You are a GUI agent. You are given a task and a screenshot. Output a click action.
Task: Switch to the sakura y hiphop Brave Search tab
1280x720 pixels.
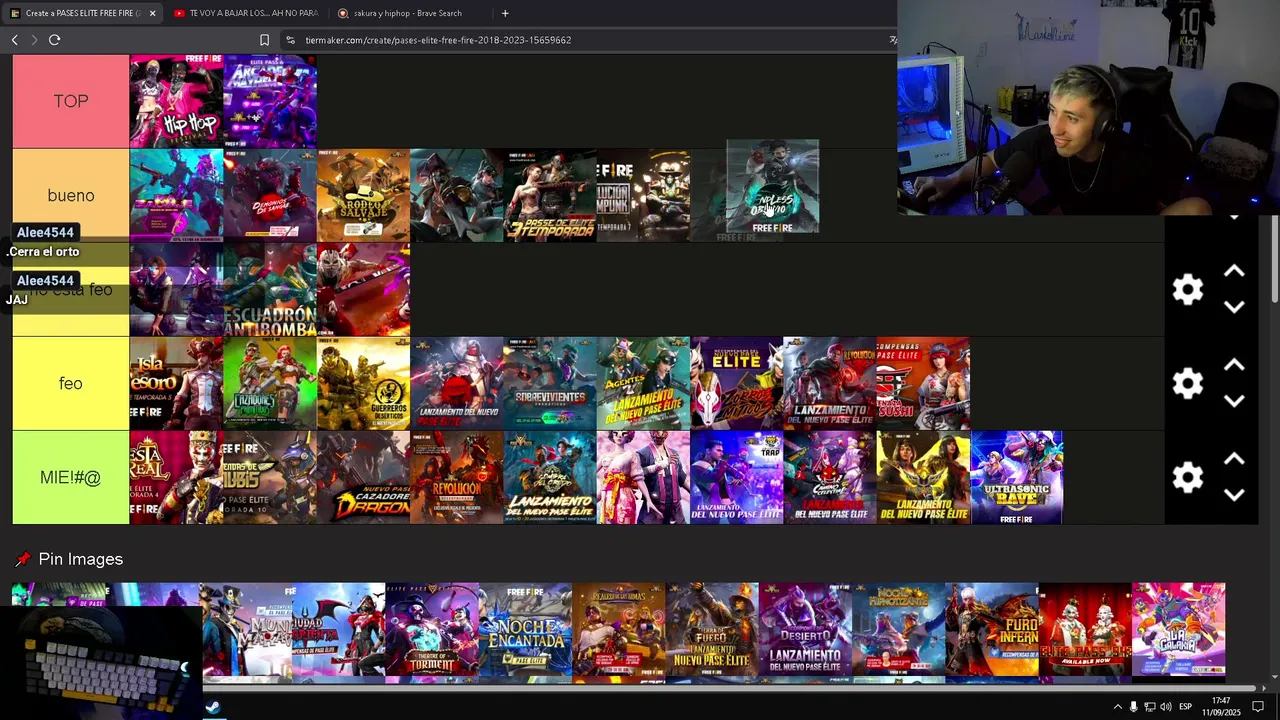tap(409, 13)
